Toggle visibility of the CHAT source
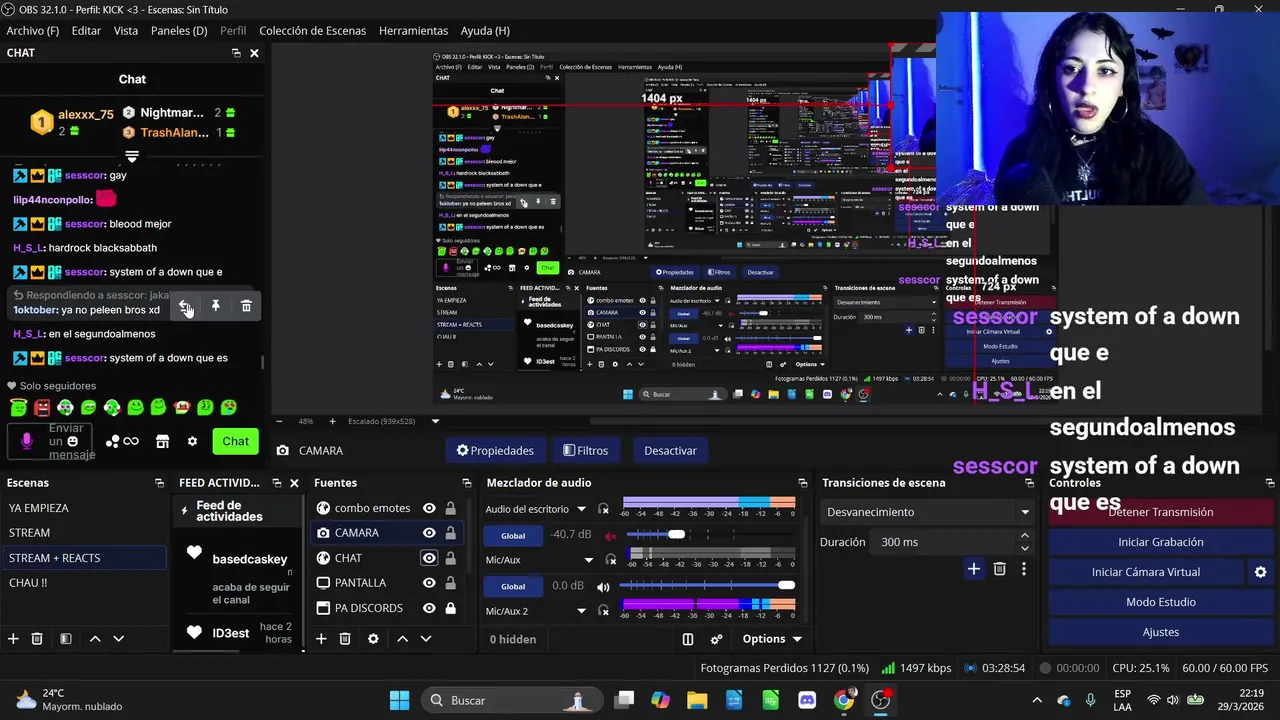 429,558
